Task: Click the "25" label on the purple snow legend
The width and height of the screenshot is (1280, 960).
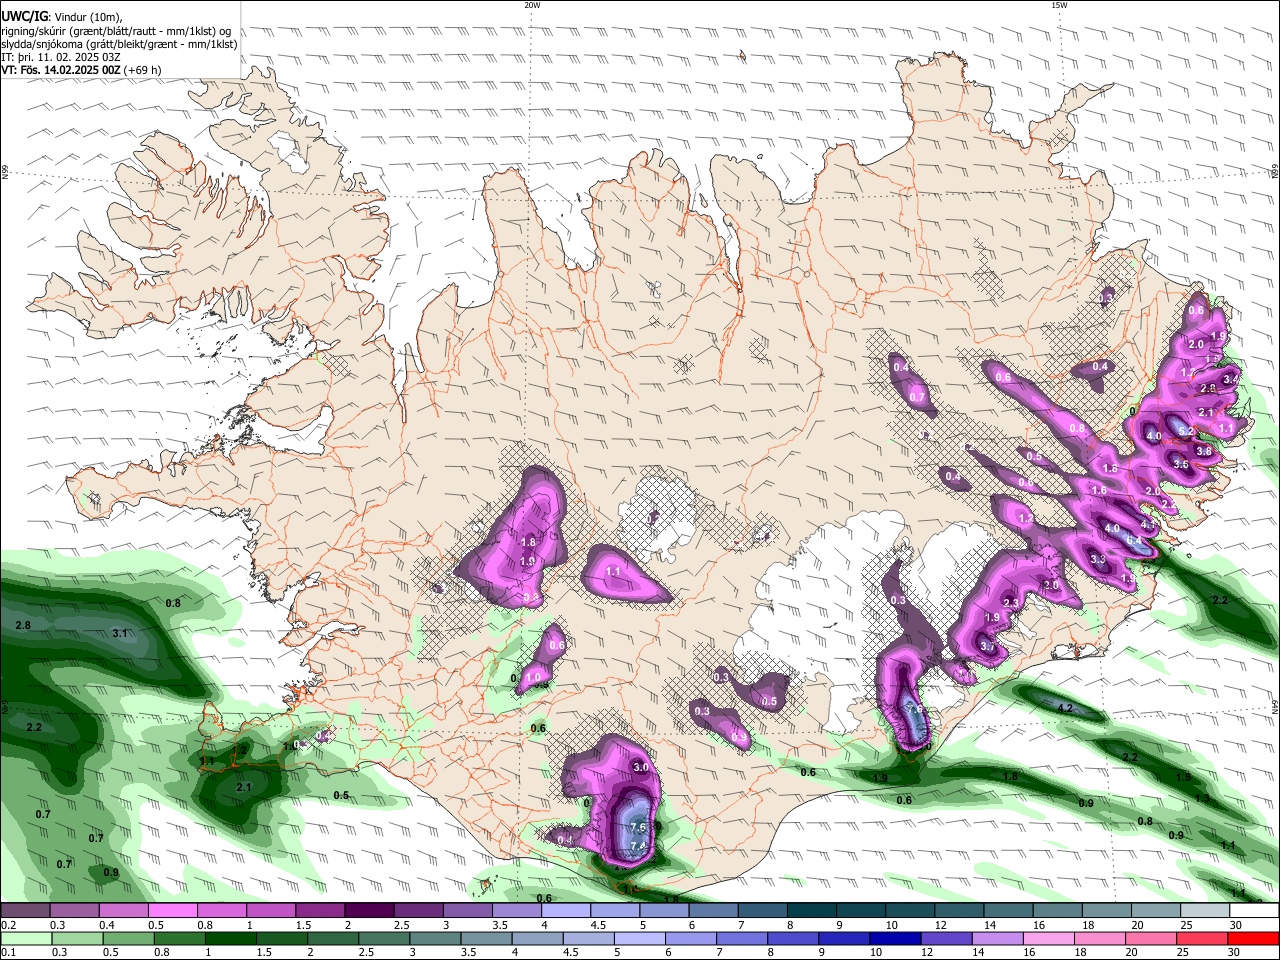Action: coord(1186,925)
